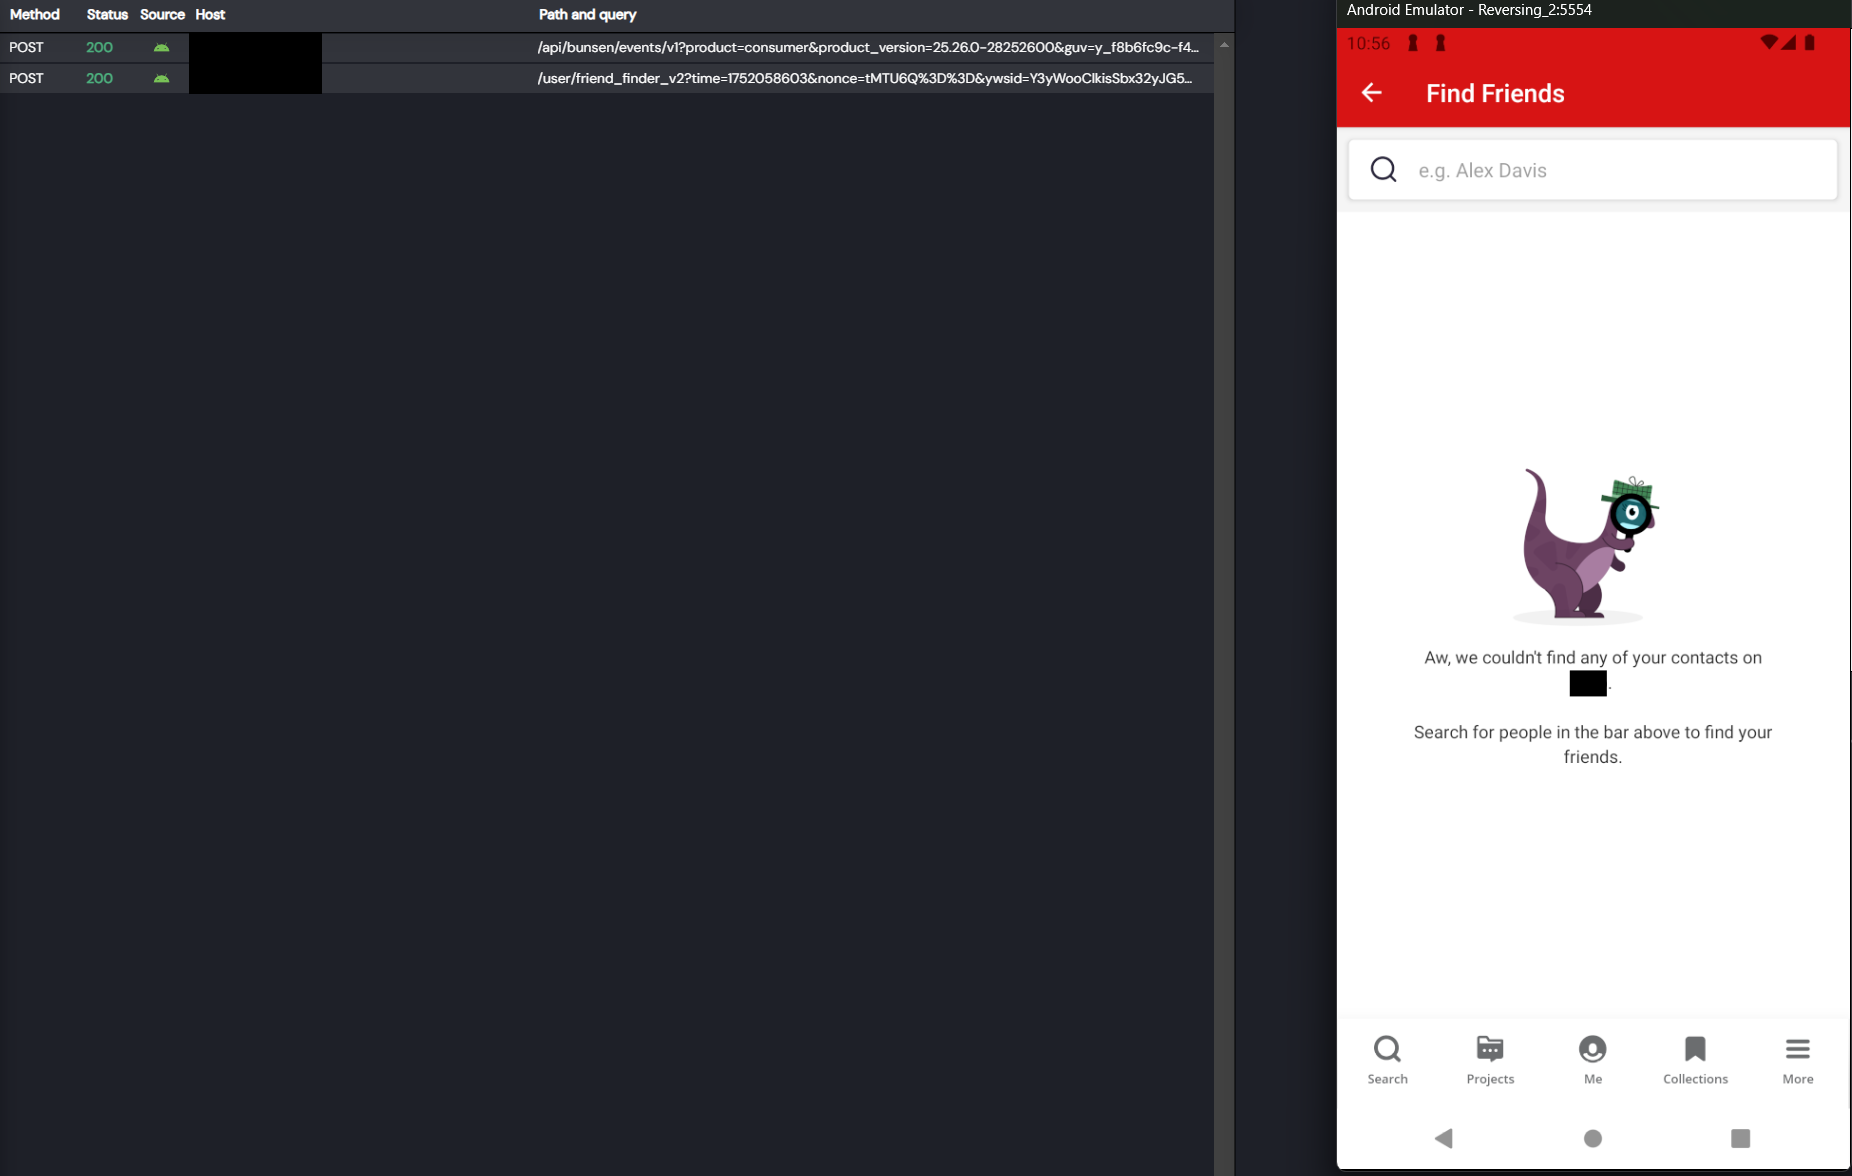Open the Projects tab

pos(1490,1060)
